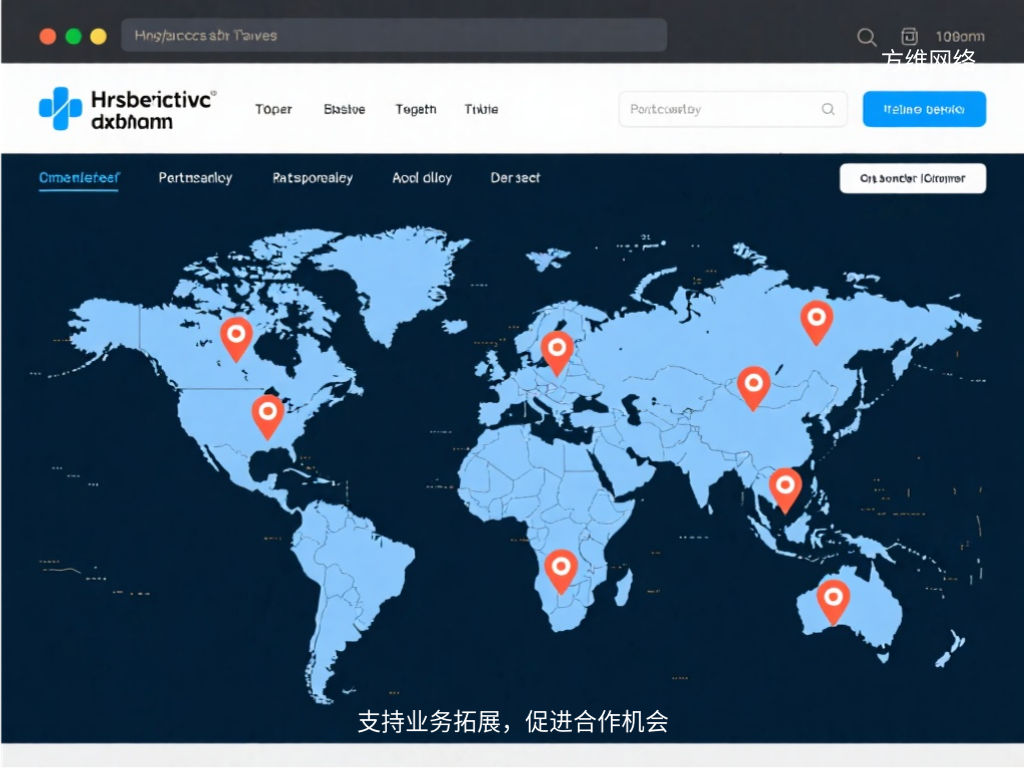
Task: Select the map pin in eastern United States
Action: pyautogui.click(x=267, y=413)
